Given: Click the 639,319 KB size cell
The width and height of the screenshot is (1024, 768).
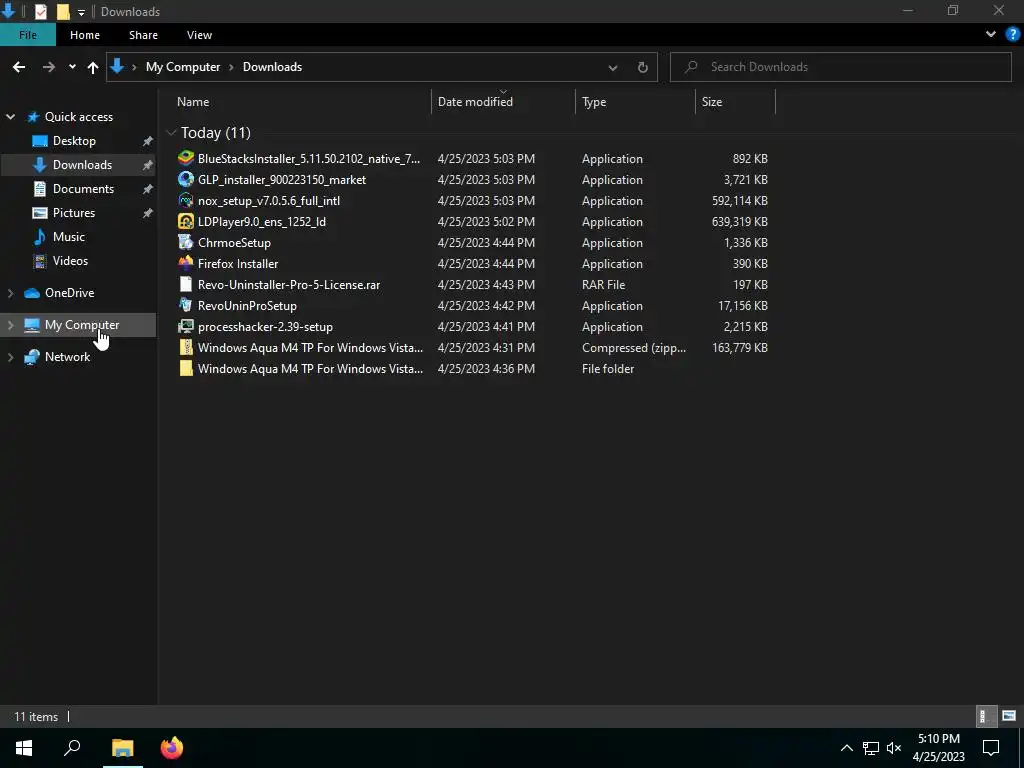Looking at the screenshot, I should (x=739, y=221).
